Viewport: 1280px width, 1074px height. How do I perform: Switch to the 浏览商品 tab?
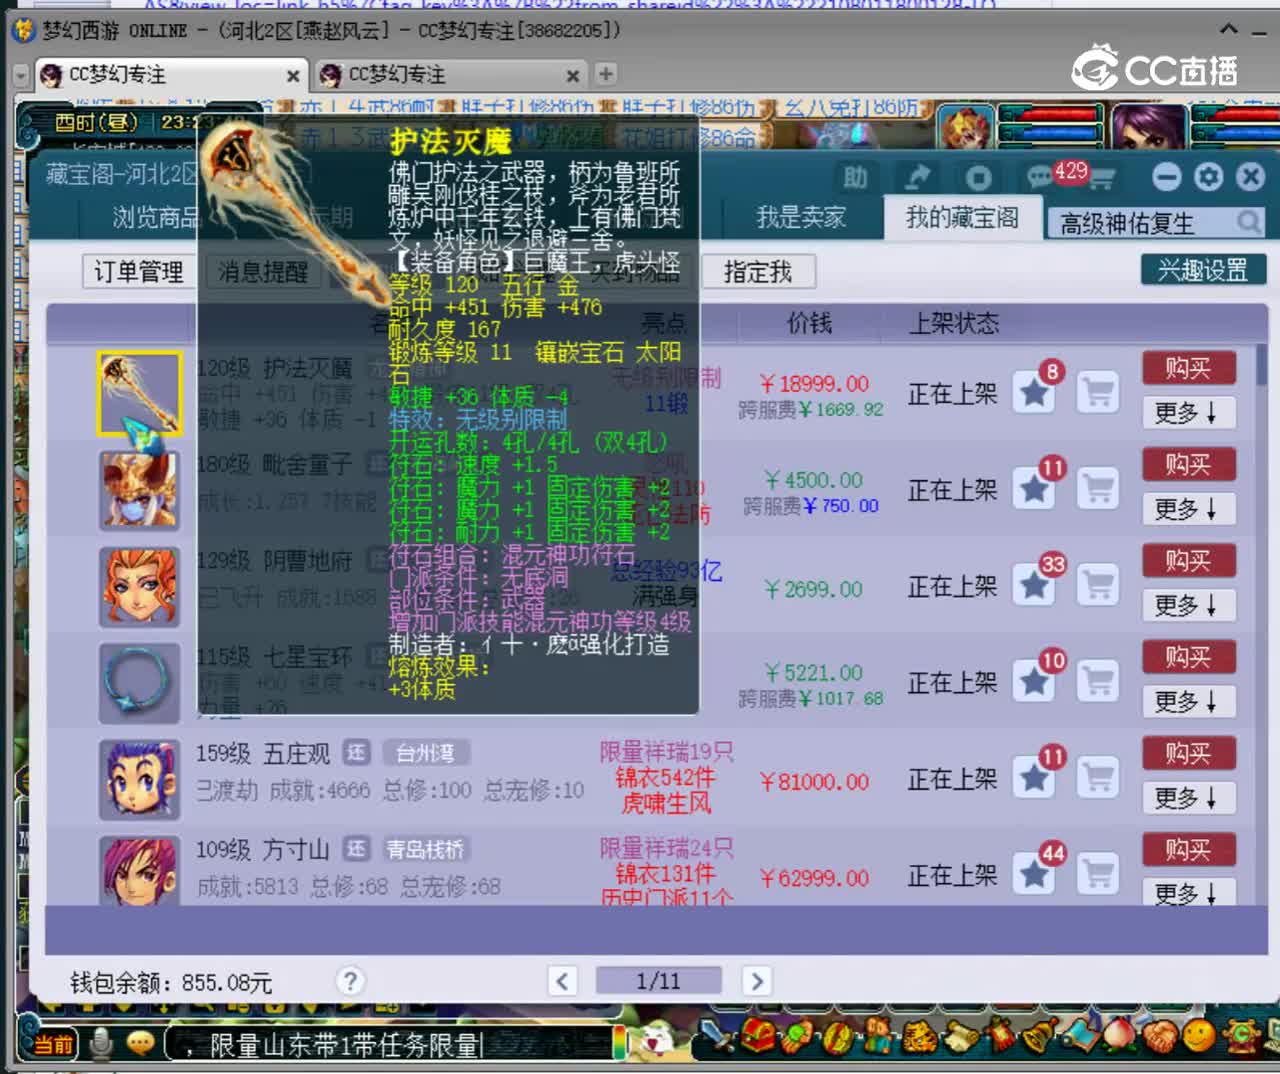pyautogui.click(x=157, y=217)
